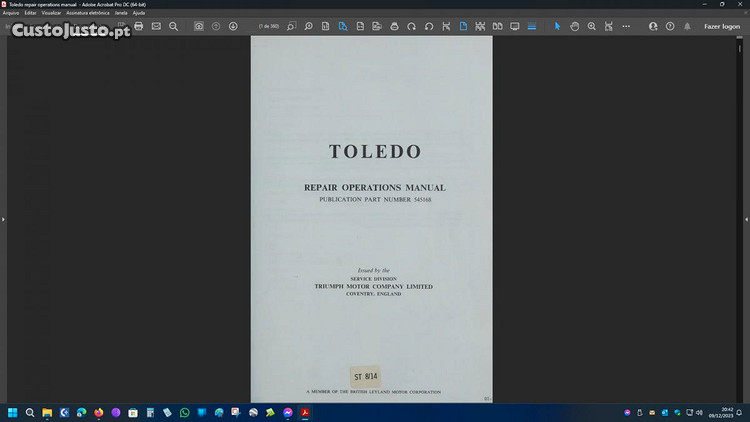Screen dimensions: 750x422
Task: Open the Visualizar menu
Action: coord(51,13)
